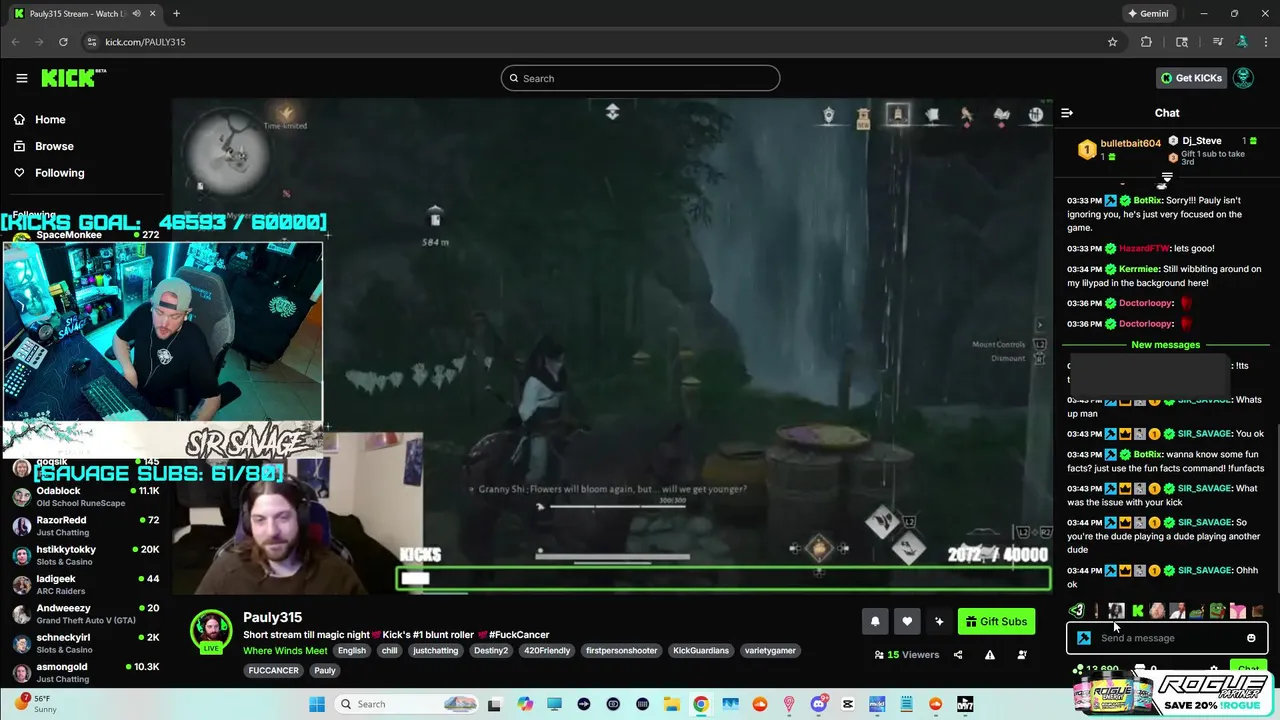
Task: Open asmongold channel in sidebar
Action: [86, 672]
